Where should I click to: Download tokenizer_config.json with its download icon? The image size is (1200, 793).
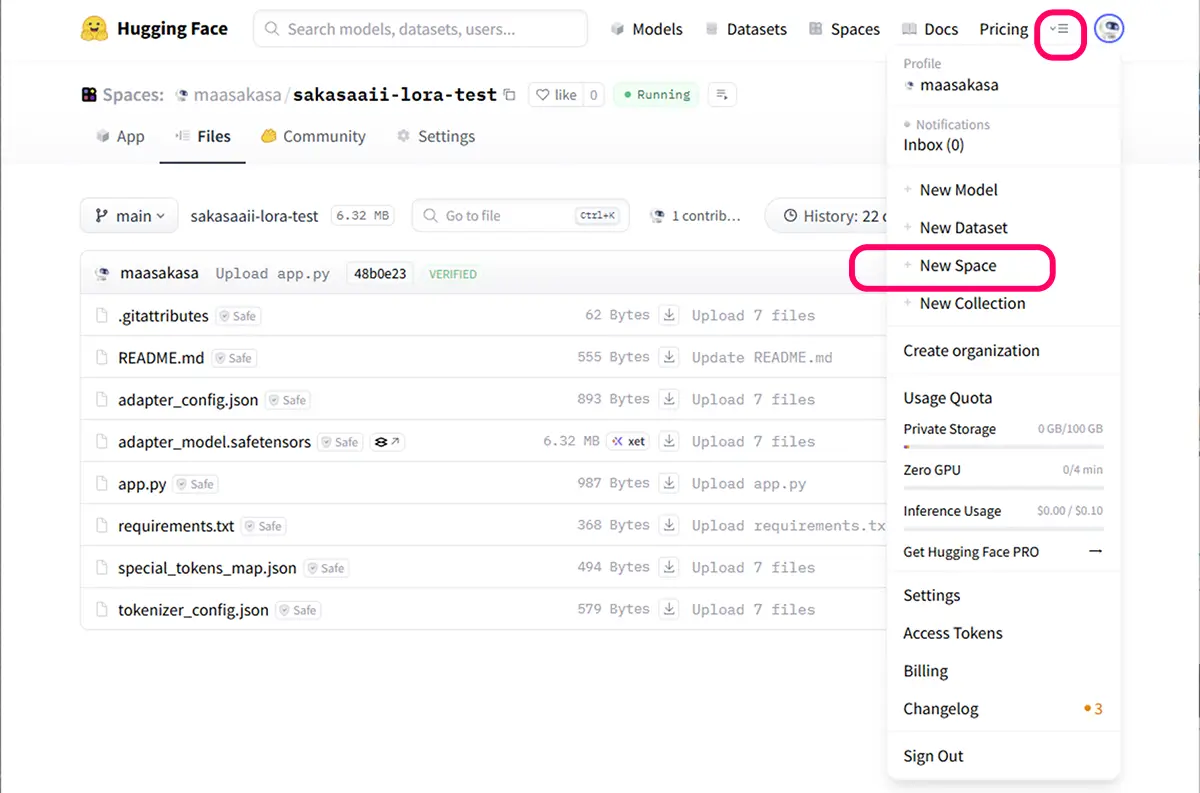[669, 609]
